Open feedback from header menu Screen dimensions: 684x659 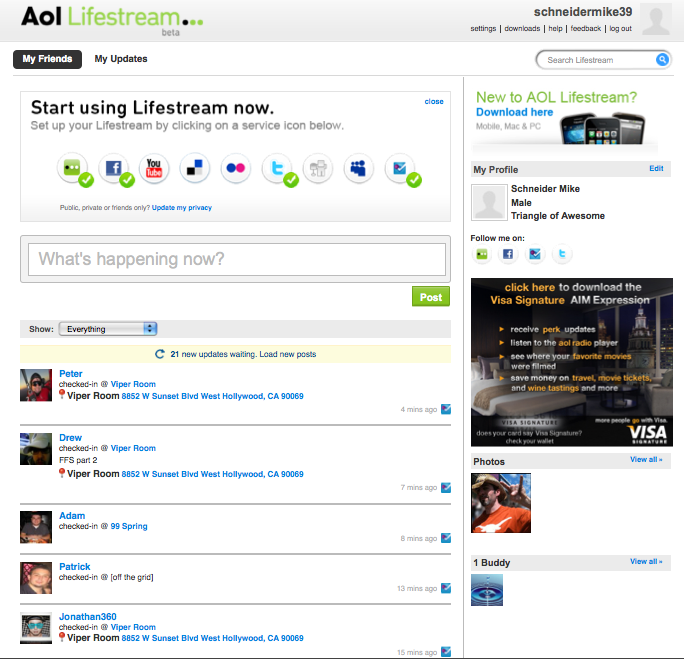[585, 28]
